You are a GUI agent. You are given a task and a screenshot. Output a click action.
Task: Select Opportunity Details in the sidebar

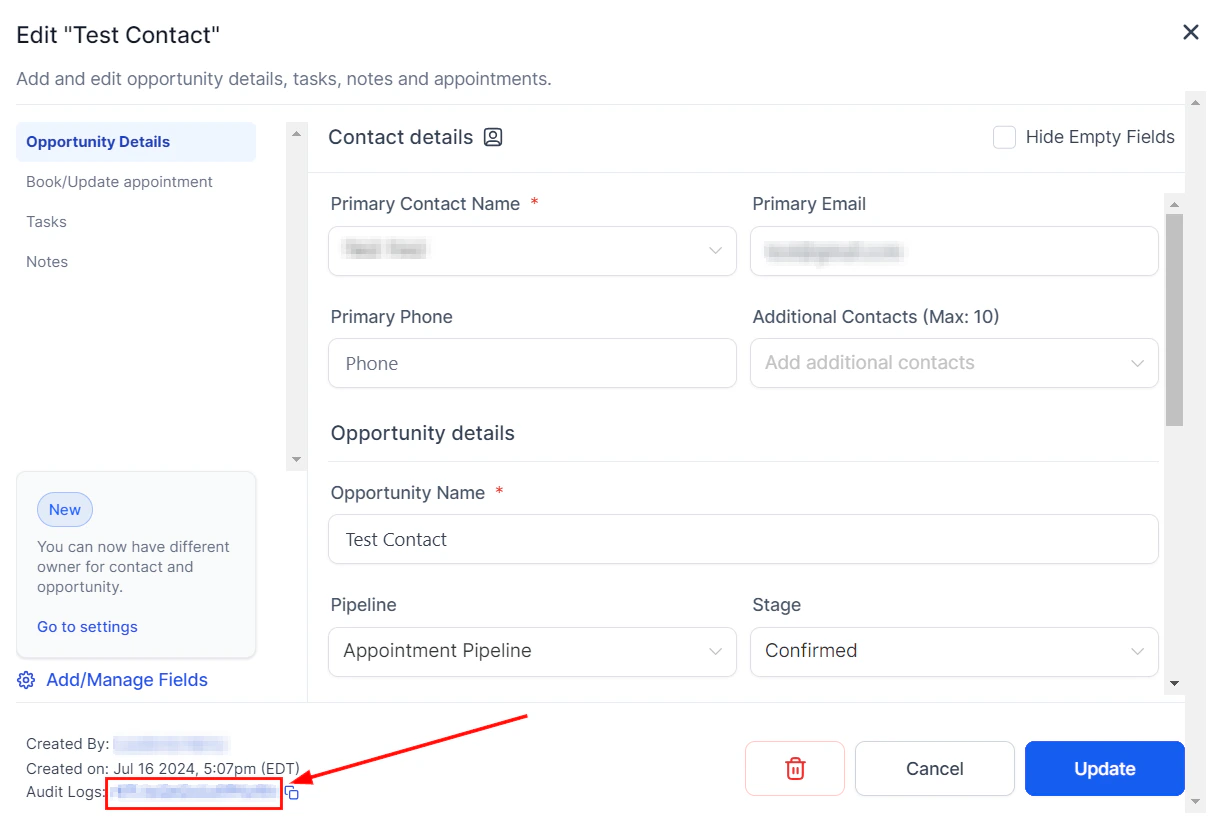point(97,141)
